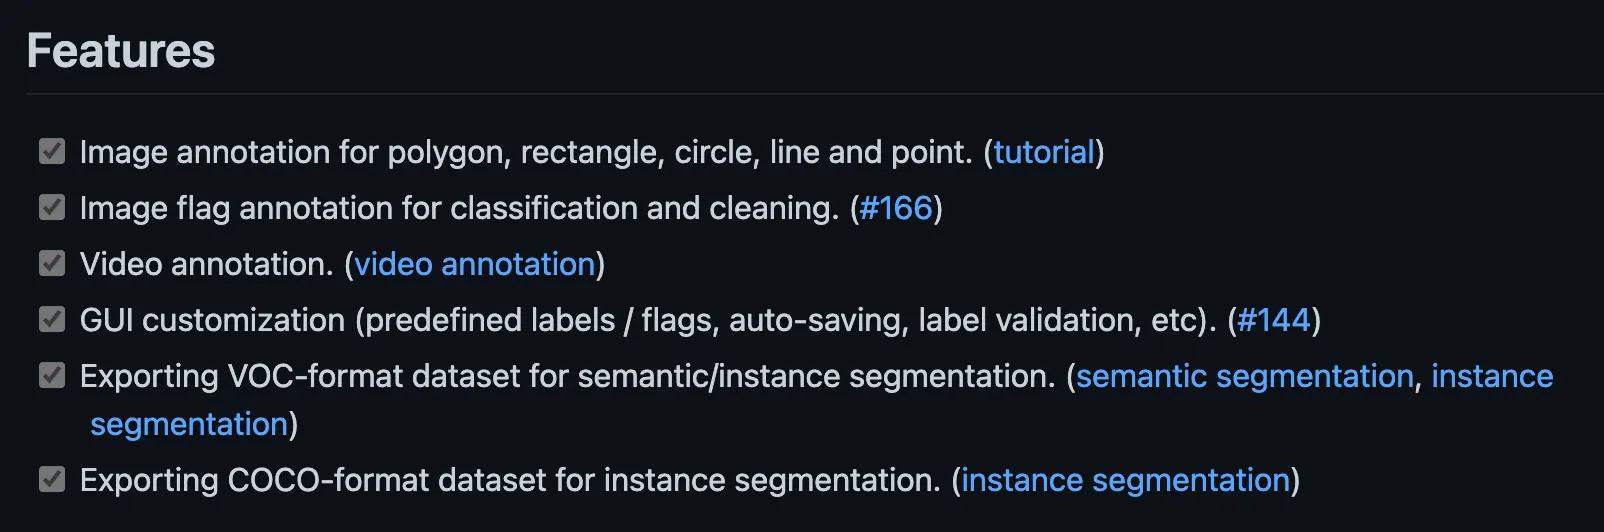
Task: Toggle the image flag annotation checkbox
Action: tap(52, 207)
